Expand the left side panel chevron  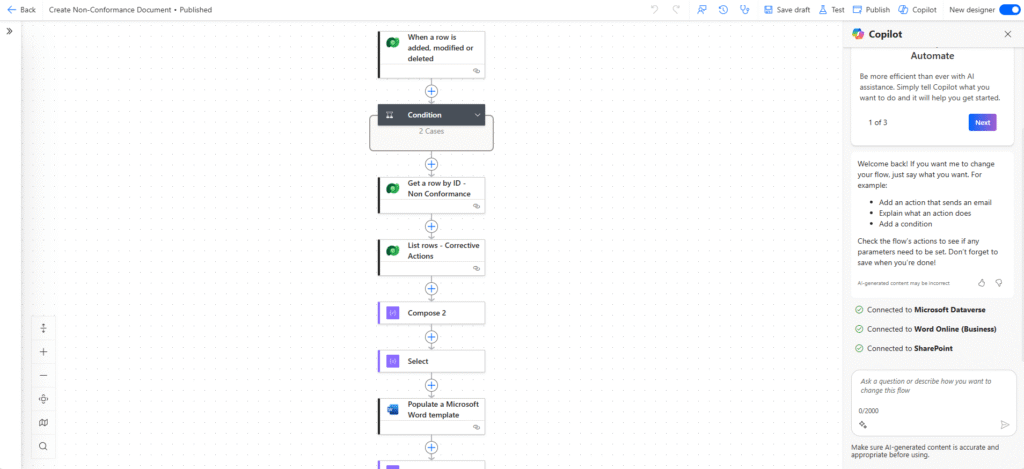[x=9, y=31]
